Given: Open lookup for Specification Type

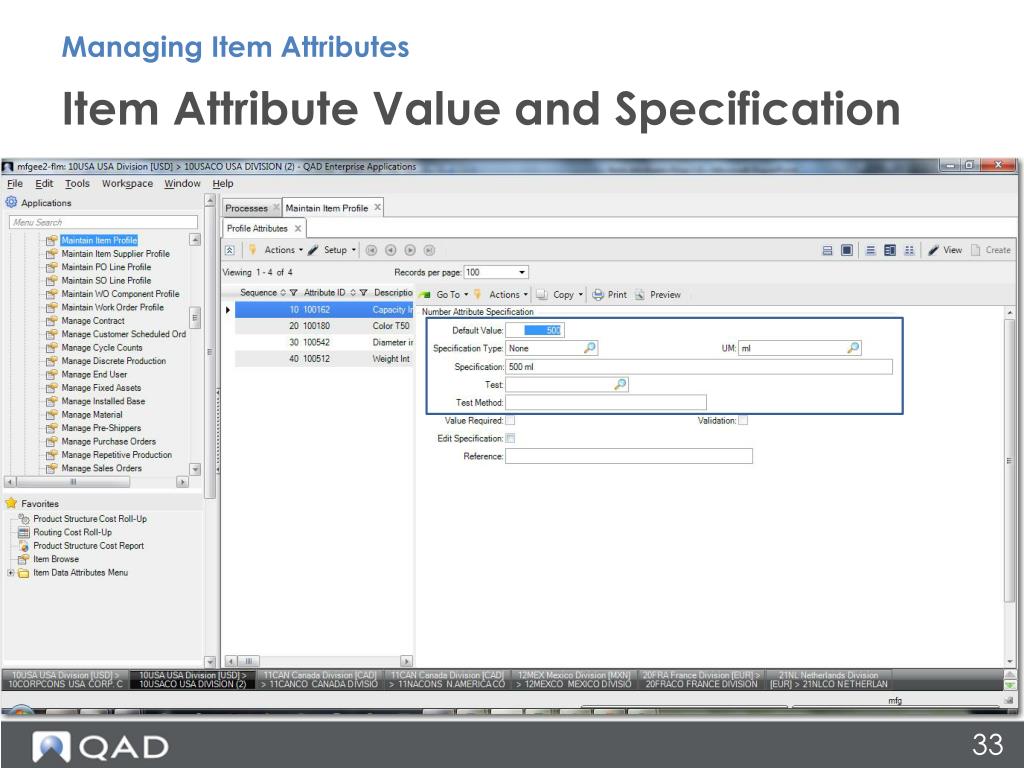Looking at the screenshot, I should coord(590,348).
